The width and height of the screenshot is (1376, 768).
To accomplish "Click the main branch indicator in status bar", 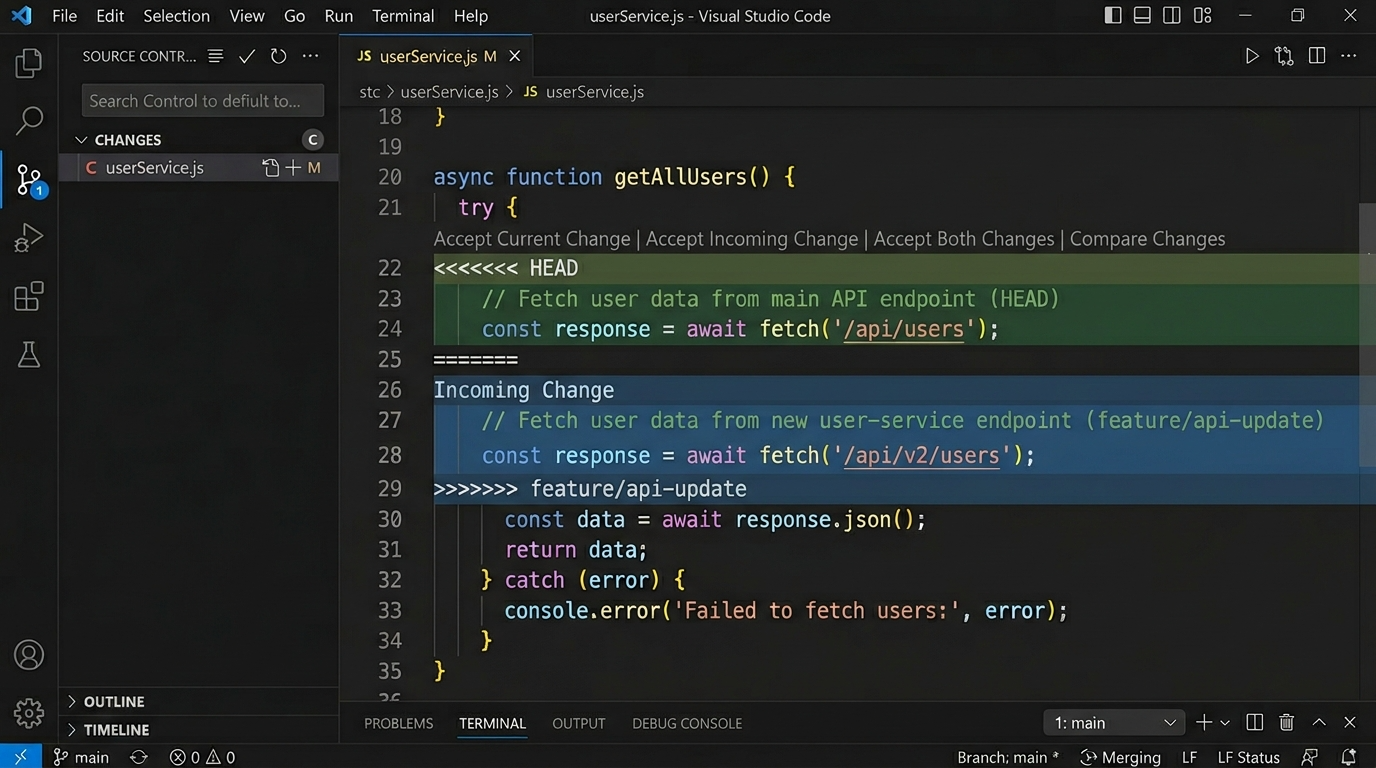I will pyautogui.click(x=81, y=757).
